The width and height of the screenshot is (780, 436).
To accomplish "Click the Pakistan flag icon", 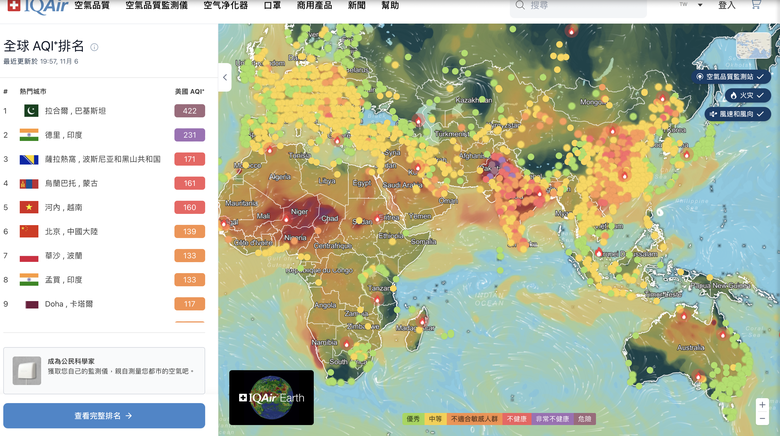I will [31, 110].
